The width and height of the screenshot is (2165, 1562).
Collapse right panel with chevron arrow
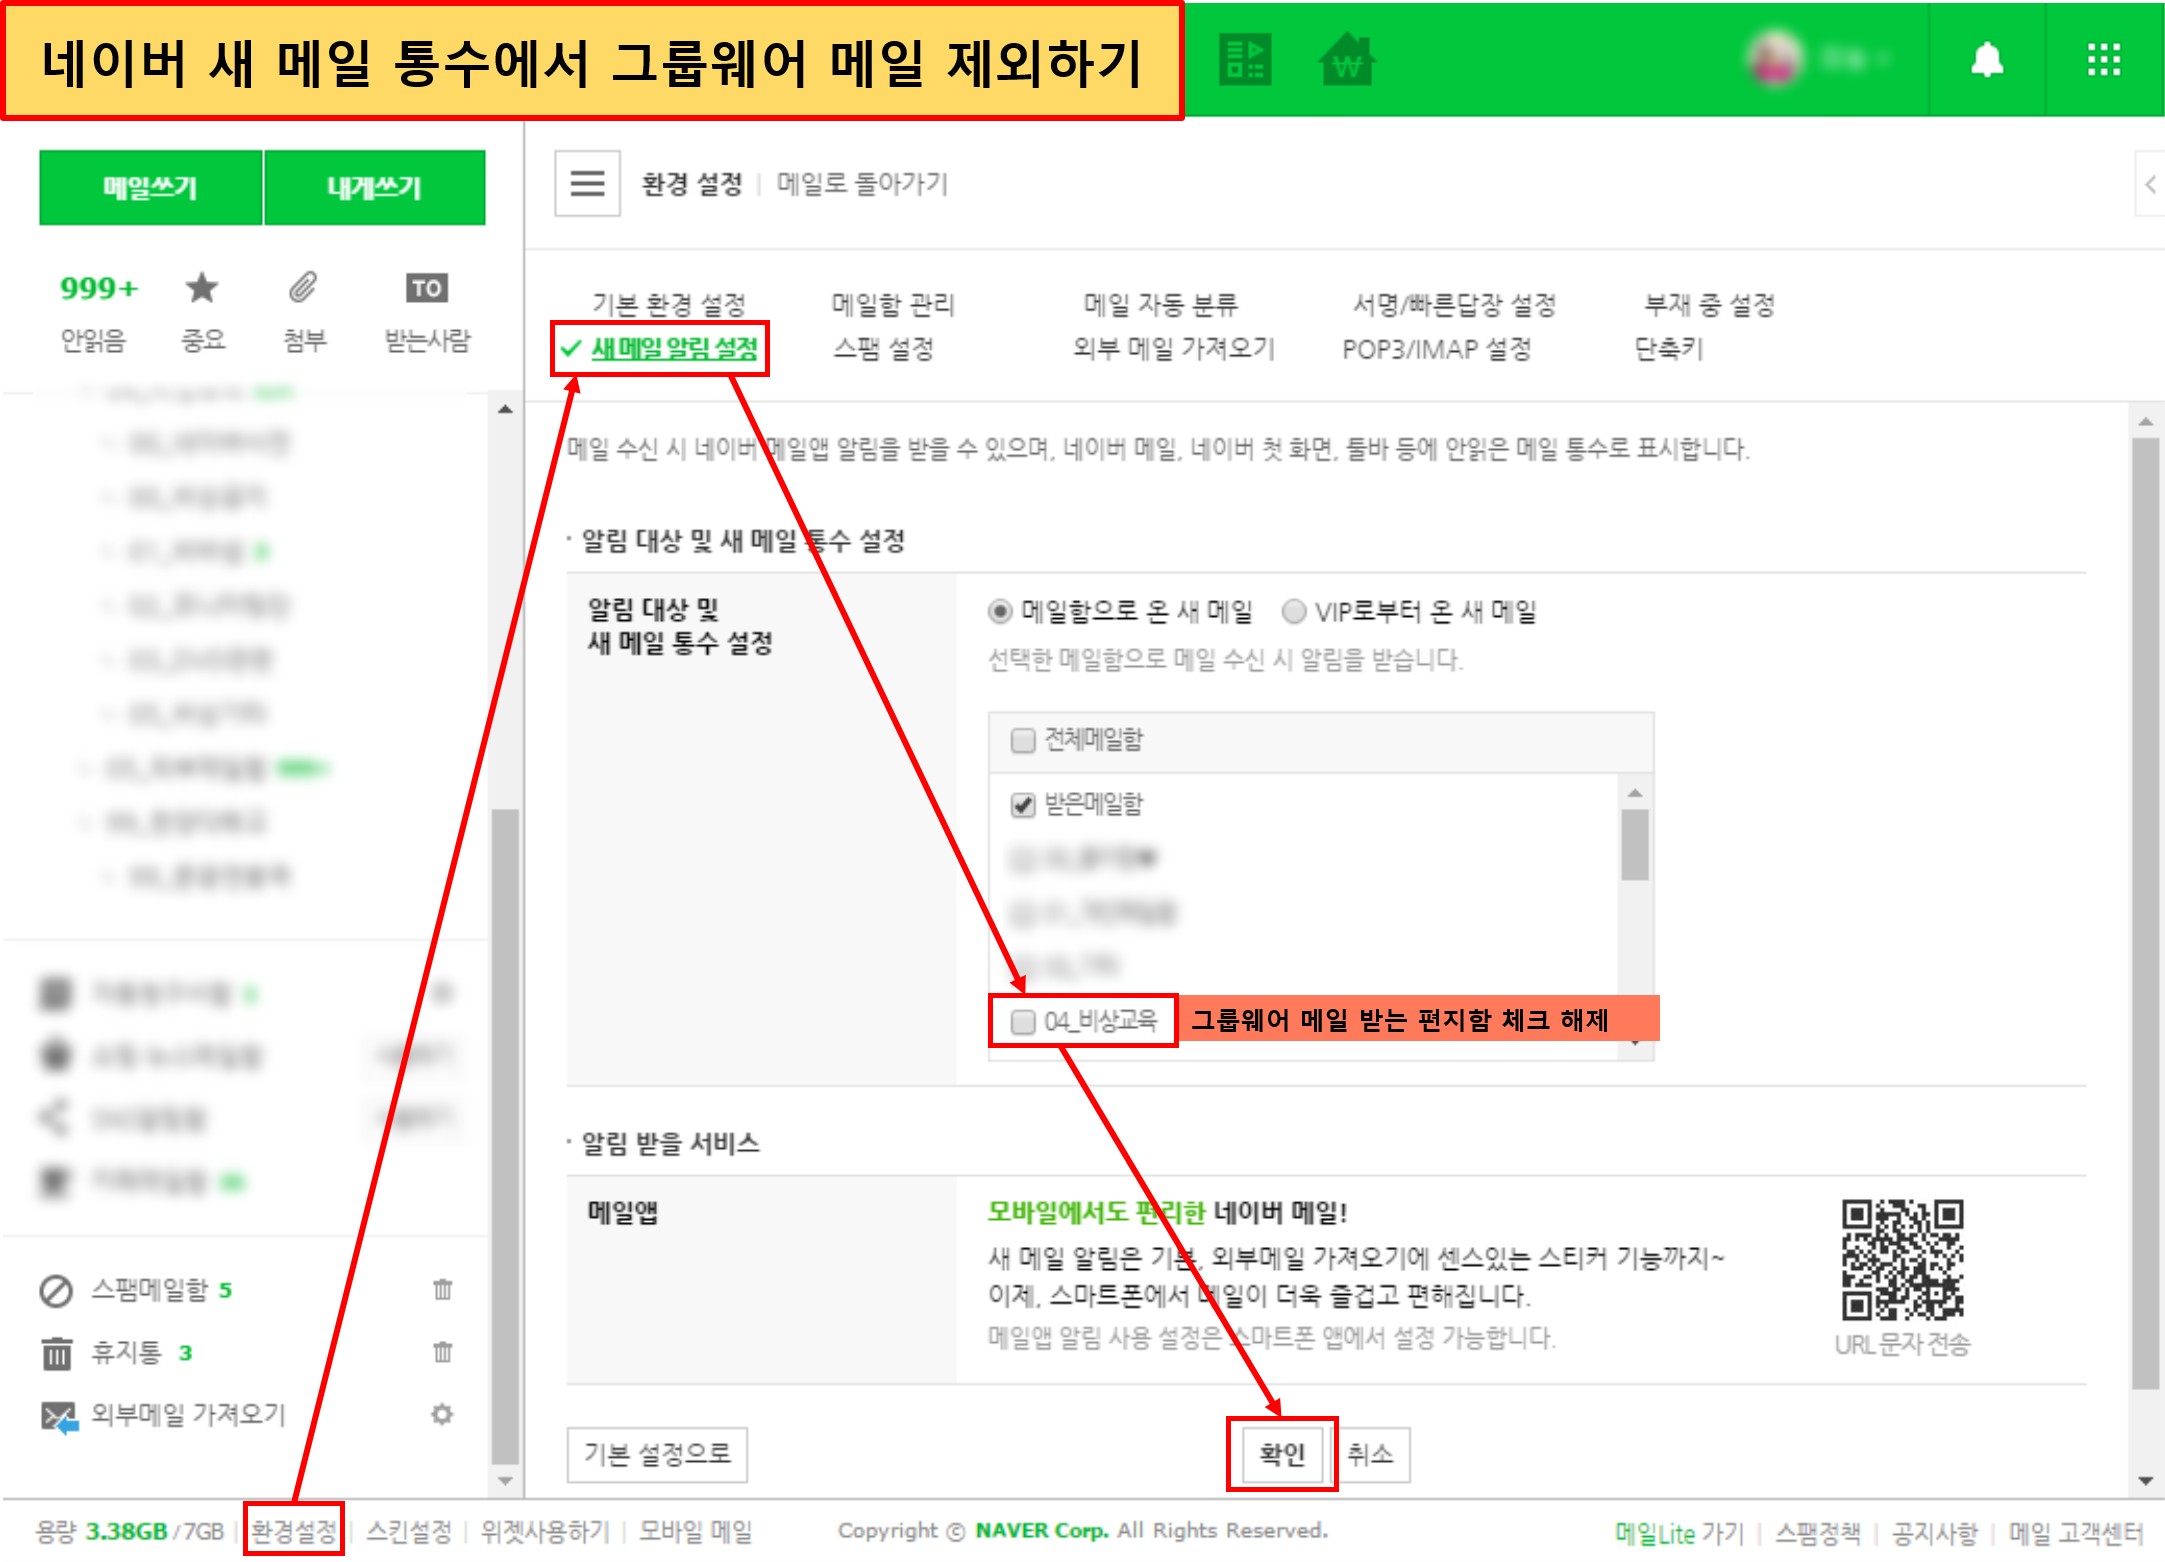coord(2150,184)
